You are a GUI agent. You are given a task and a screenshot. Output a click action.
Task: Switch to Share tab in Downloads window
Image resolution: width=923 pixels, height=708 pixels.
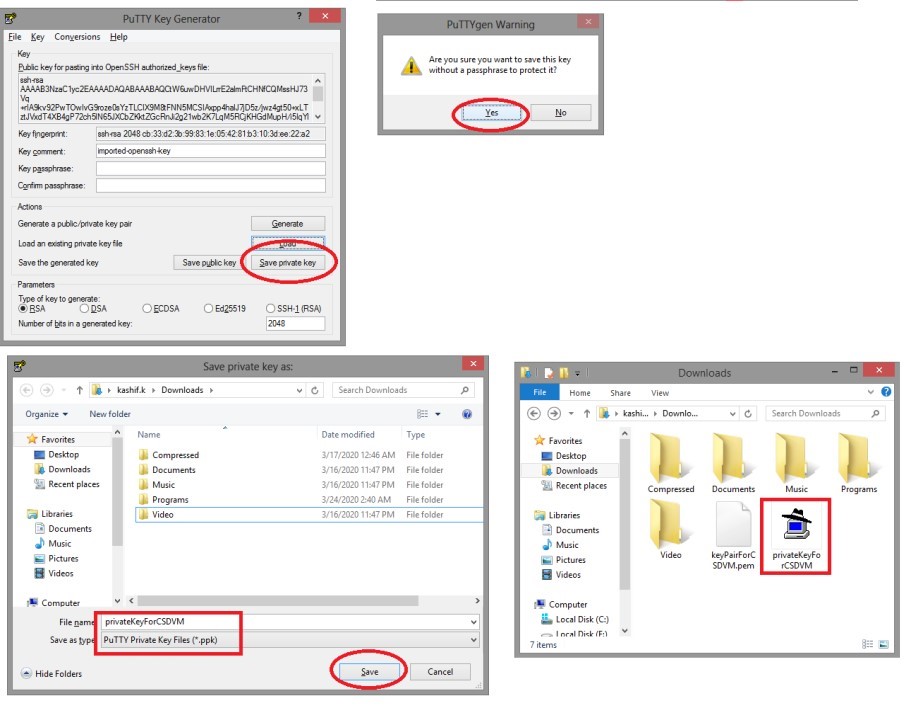click(620, 393)
